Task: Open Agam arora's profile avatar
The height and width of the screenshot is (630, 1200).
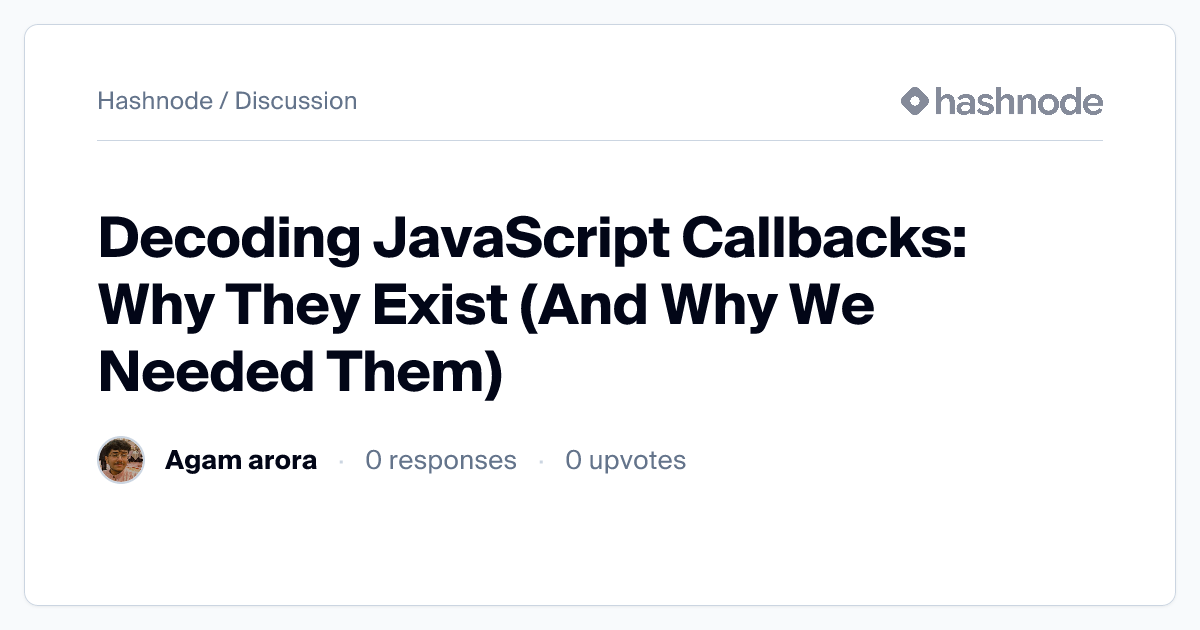Action: pos(121,460)
